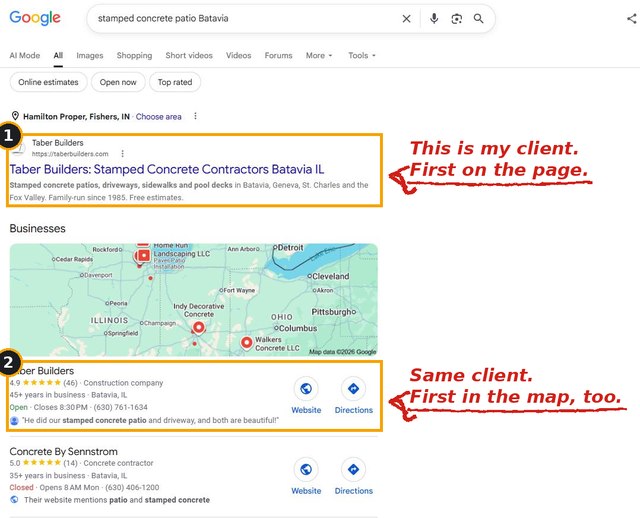Expand the More dropdown
The image size is (640, 518).
coord(319,56)
